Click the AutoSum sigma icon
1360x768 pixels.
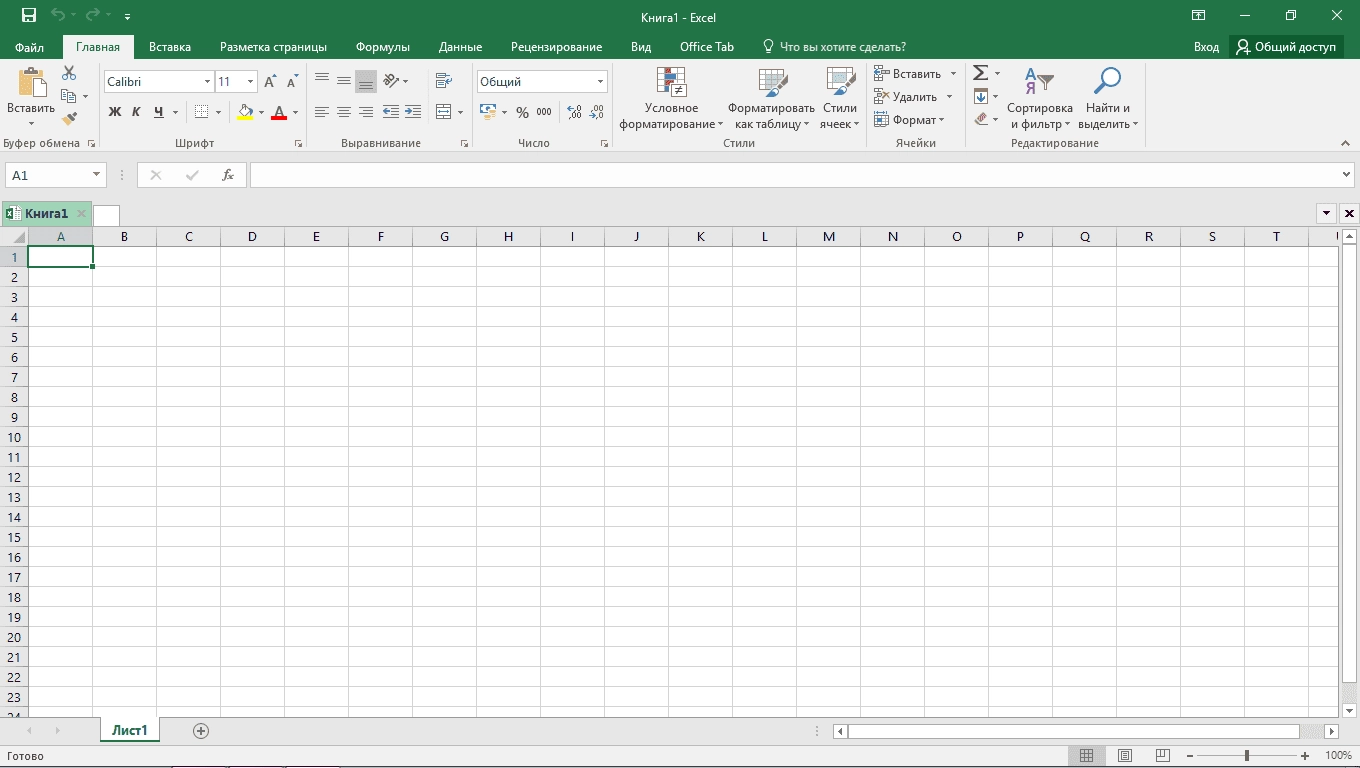(x=981, y=73)
